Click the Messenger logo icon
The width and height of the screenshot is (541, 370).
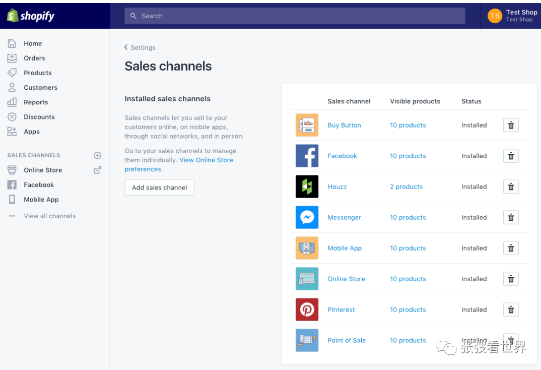click(x=307, y=217)
